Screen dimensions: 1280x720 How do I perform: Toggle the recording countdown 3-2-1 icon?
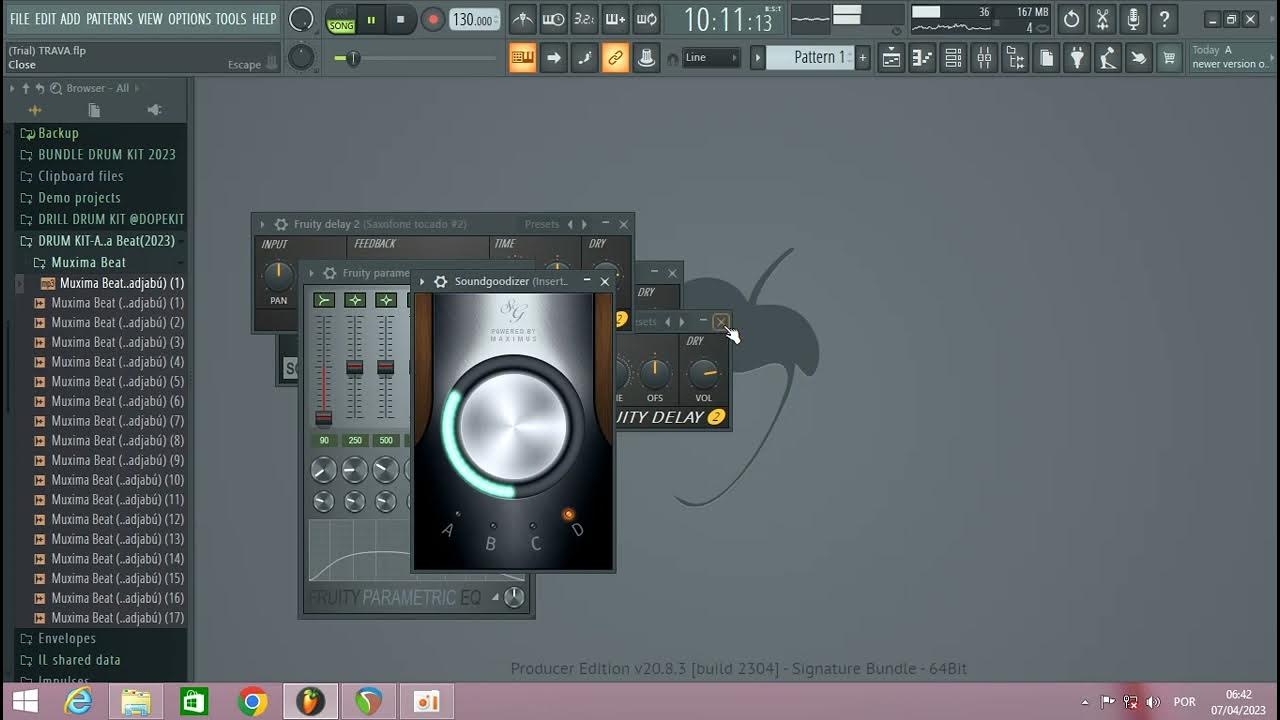coord(584,19)
